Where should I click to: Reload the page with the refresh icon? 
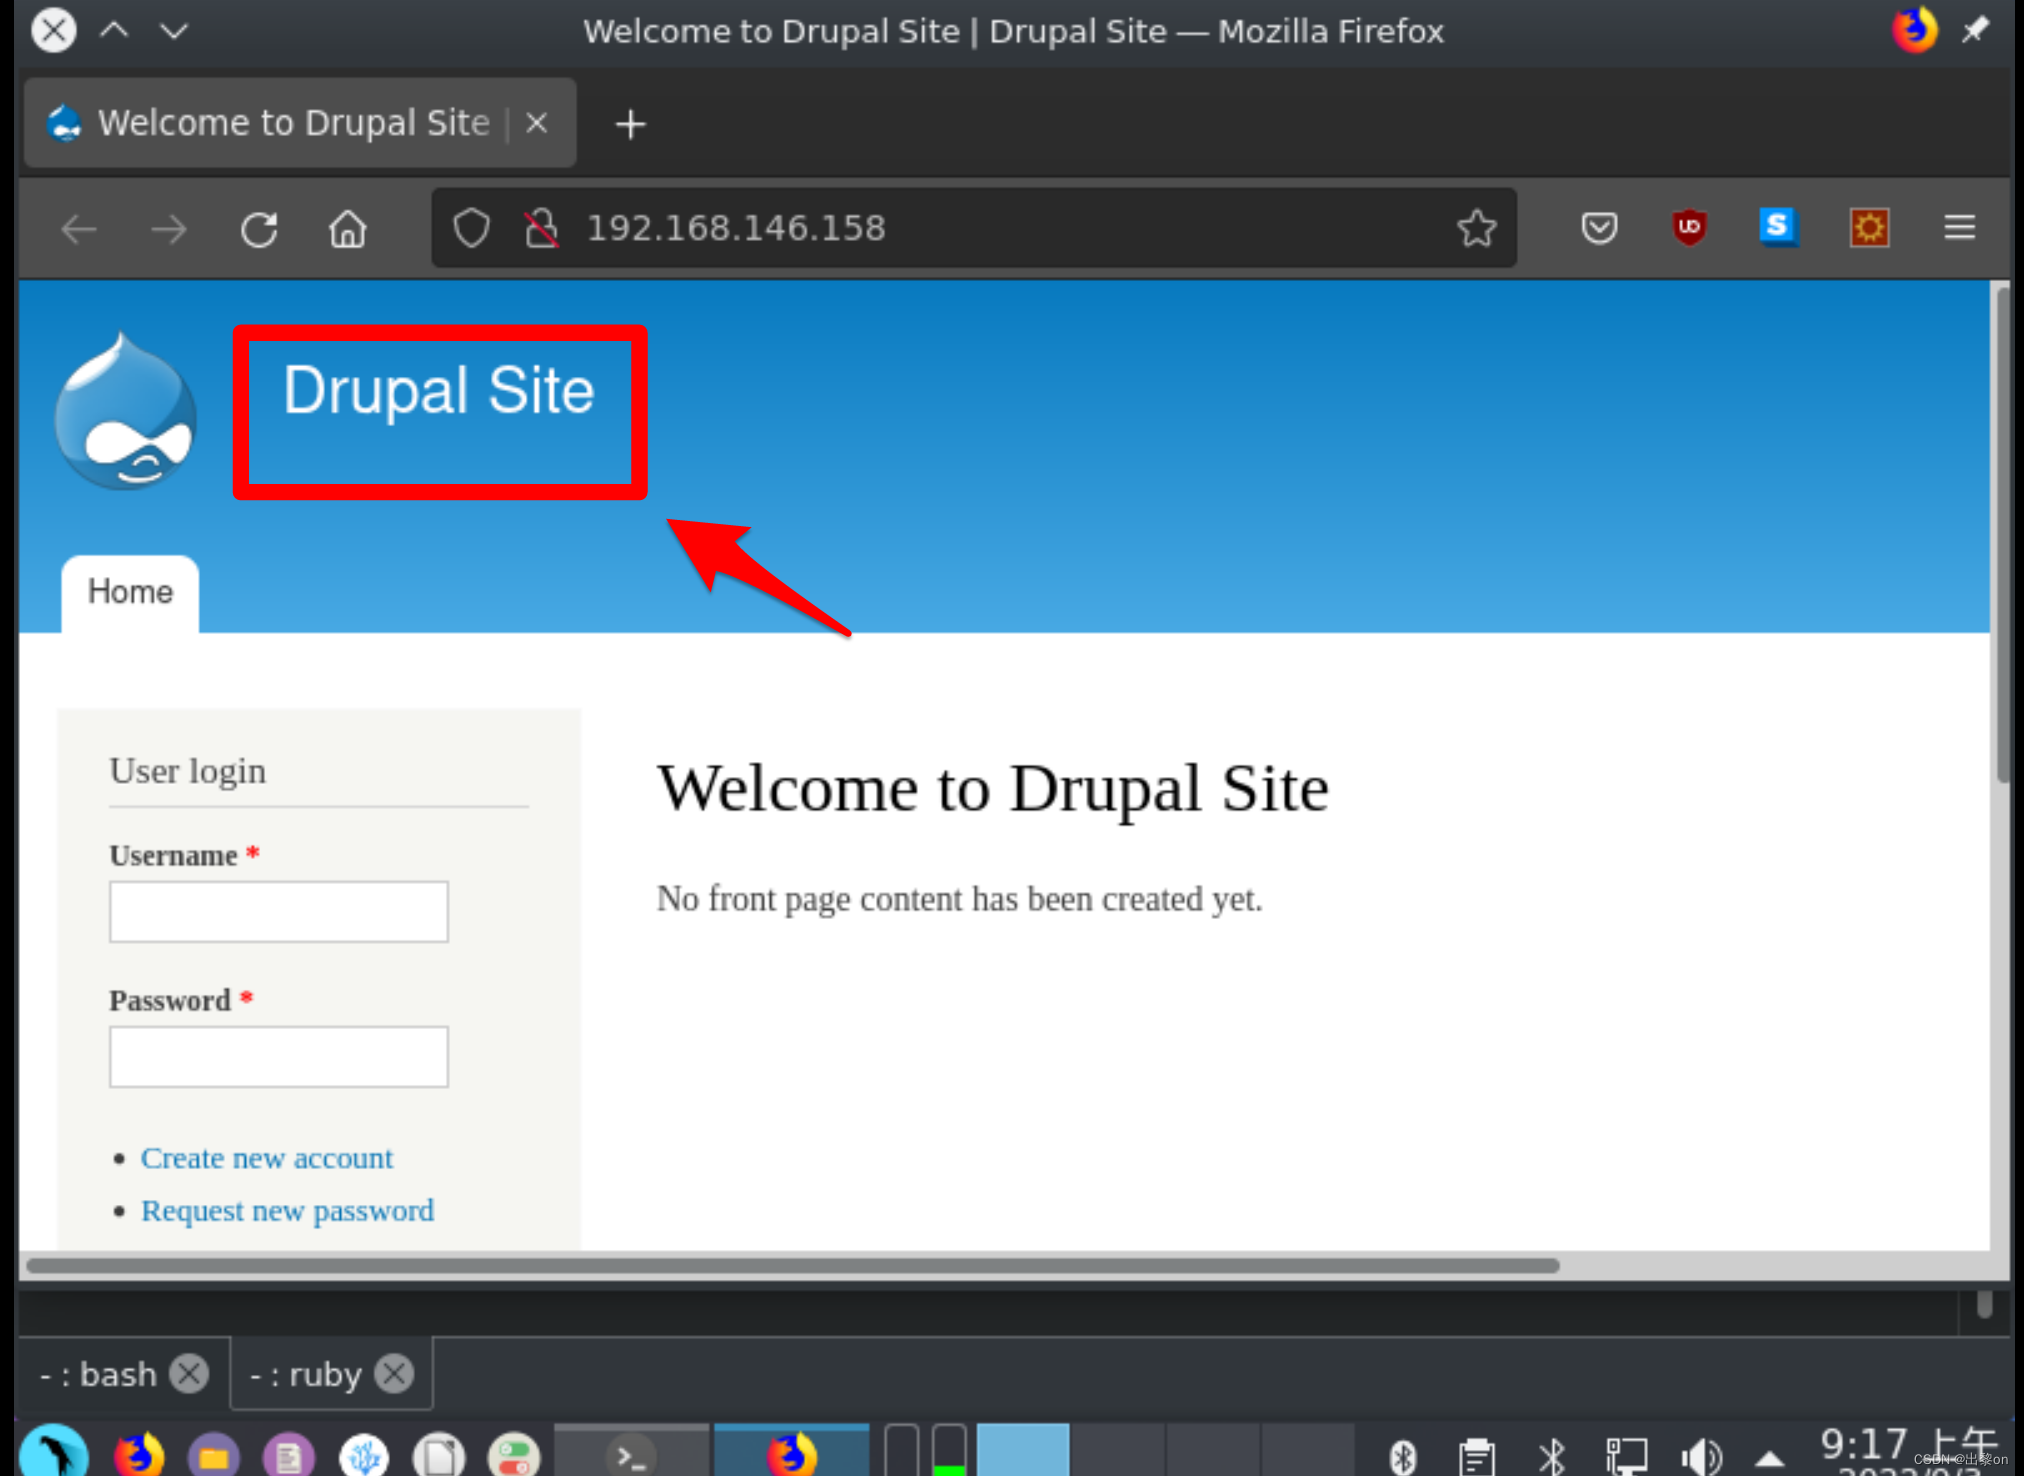point(259,229)
